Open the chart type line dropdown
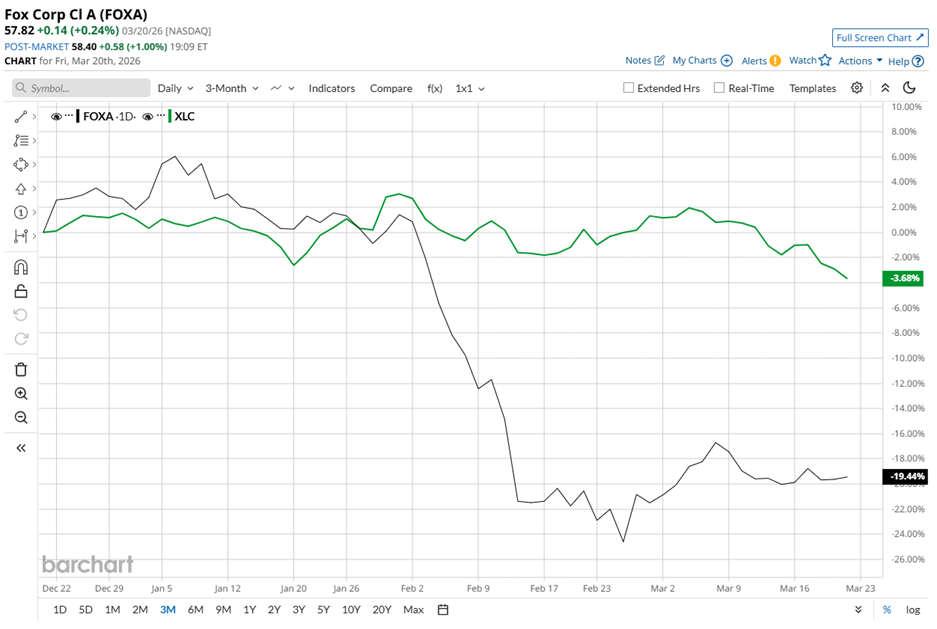 [283, 88]
